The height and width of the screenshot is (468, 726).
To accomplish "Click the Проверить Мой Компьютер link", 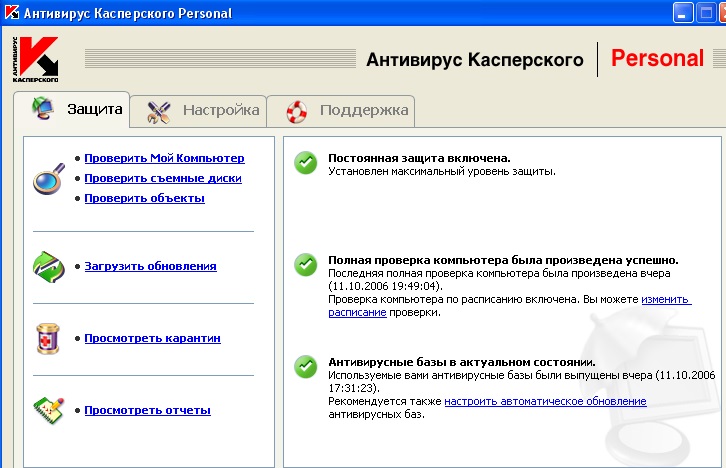I will (x=164, y=158).
